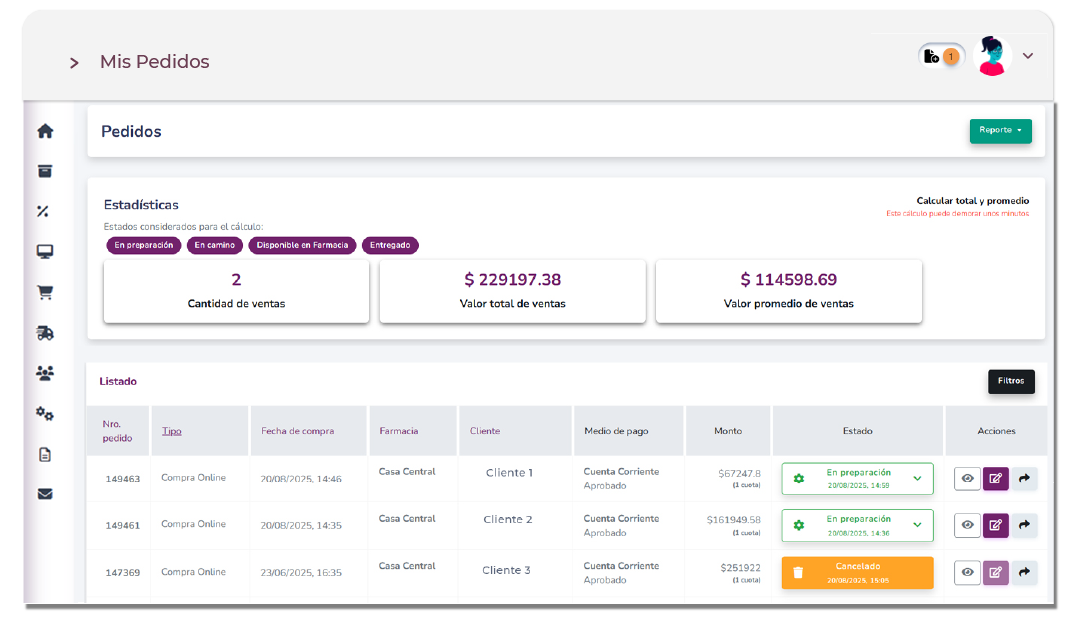The image size is (1073, 629).
Task: Expand the user profile menu chevron
Action: [x=1027, y=56]
